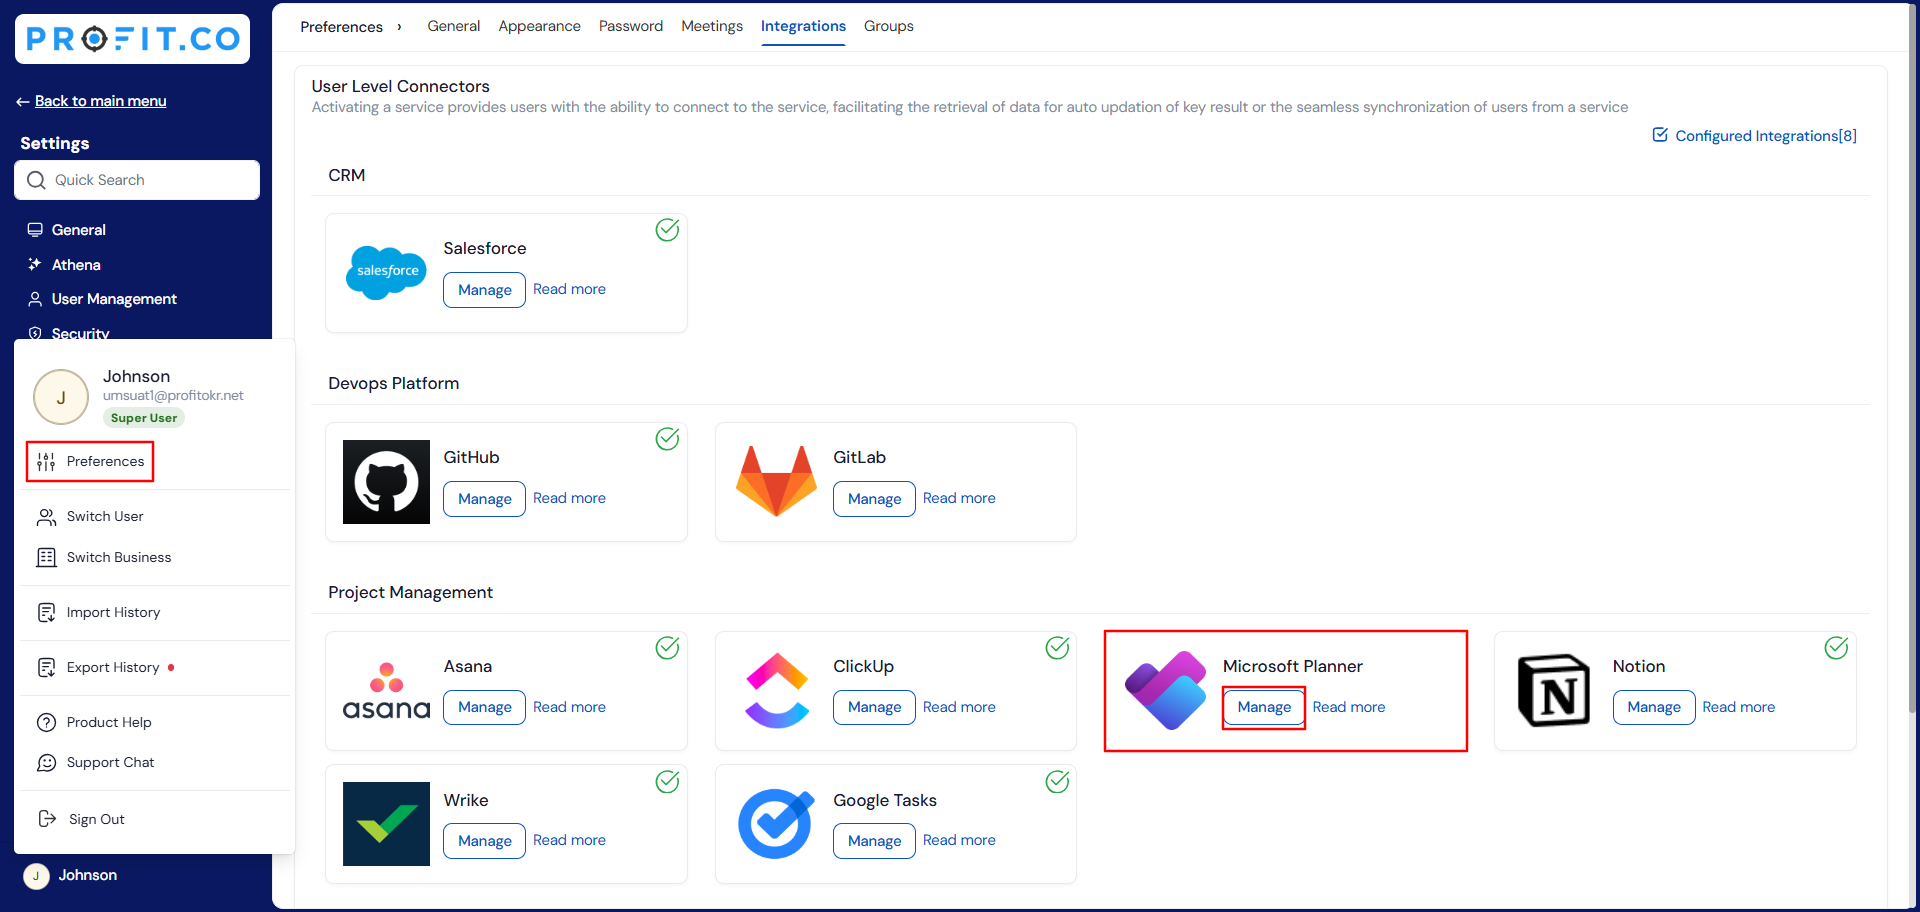Screen dimensions: 1920x912
Task: Click the Notion green connected checkmark
Action: click(1836, 648)
